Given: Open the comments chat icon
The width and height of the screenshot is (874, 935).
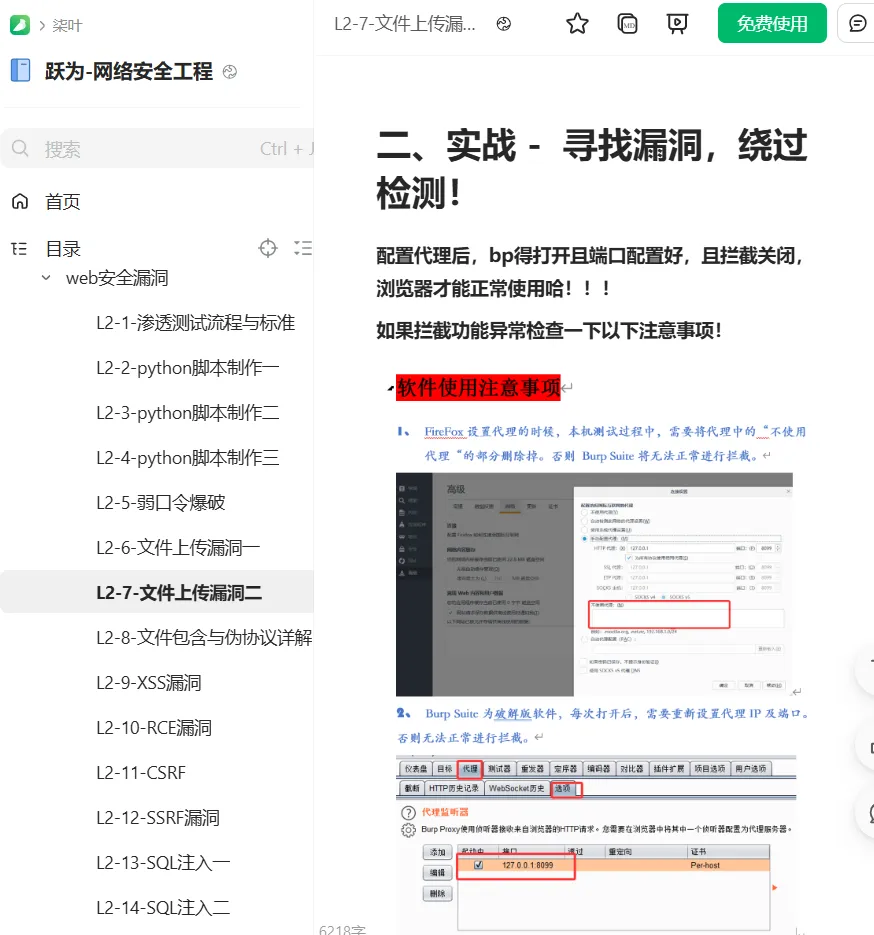Looking at the screenshot, I should pos(857,23).
